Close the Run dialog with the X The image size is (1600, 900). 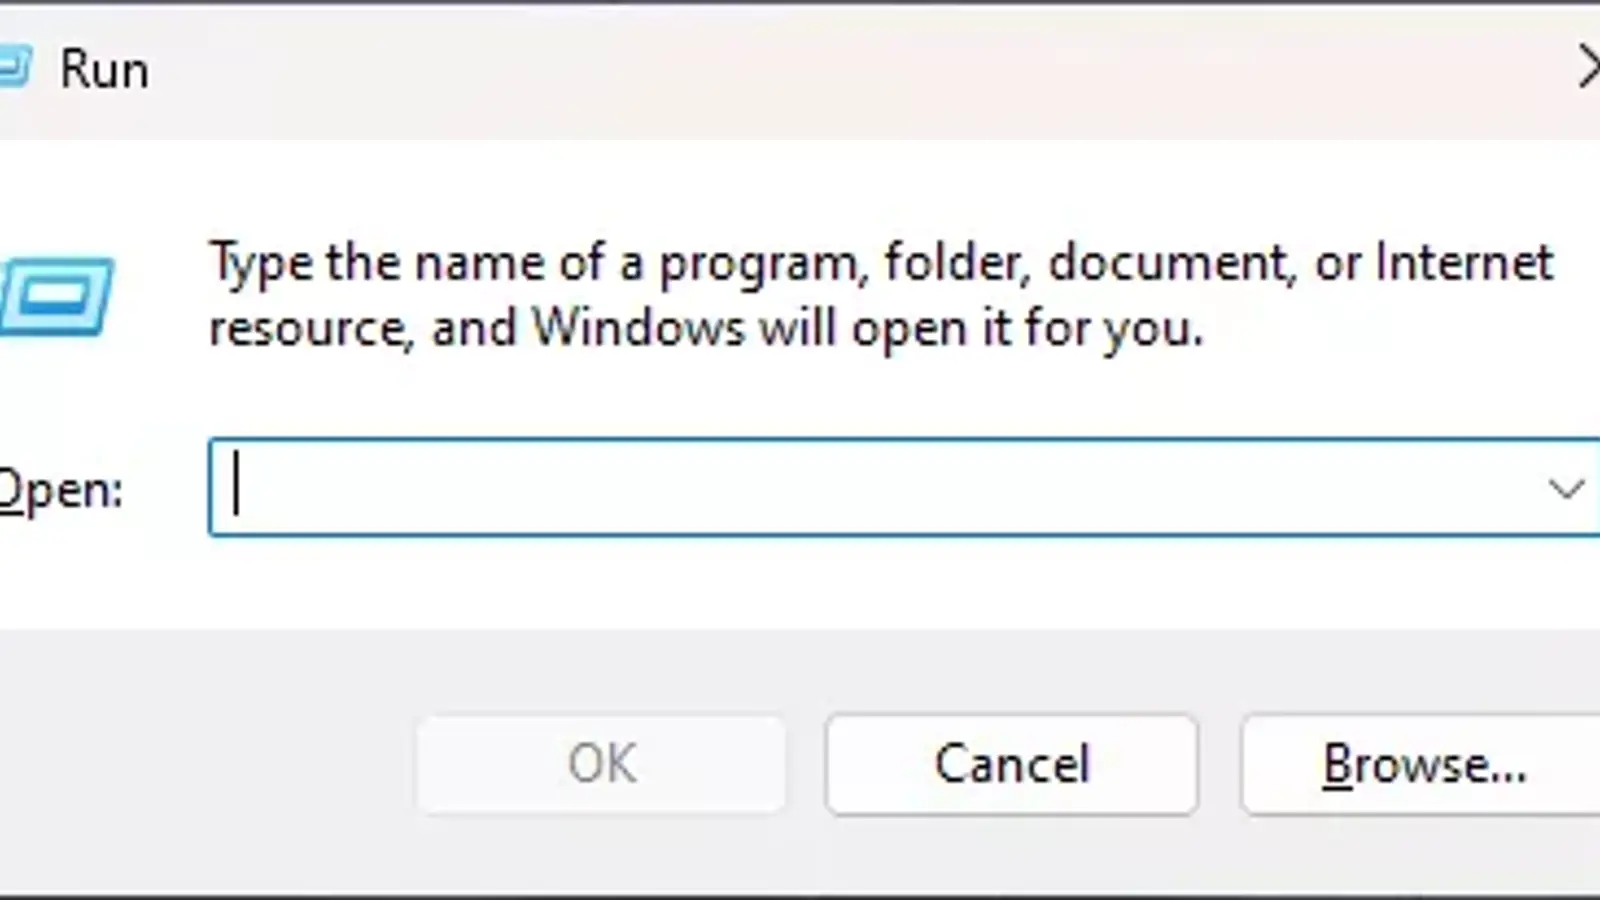(1588, 68)
